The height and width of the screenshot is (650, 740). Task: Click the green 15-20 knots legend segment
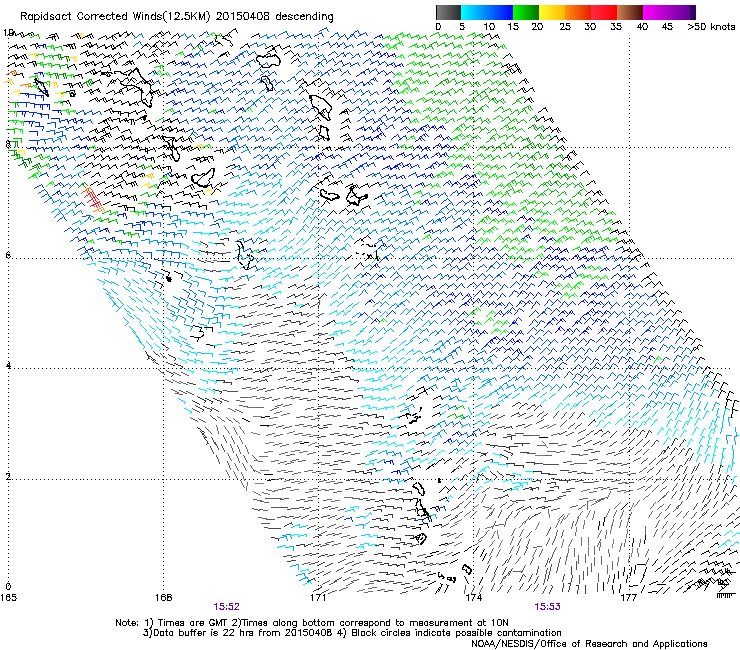pos(526,12)
